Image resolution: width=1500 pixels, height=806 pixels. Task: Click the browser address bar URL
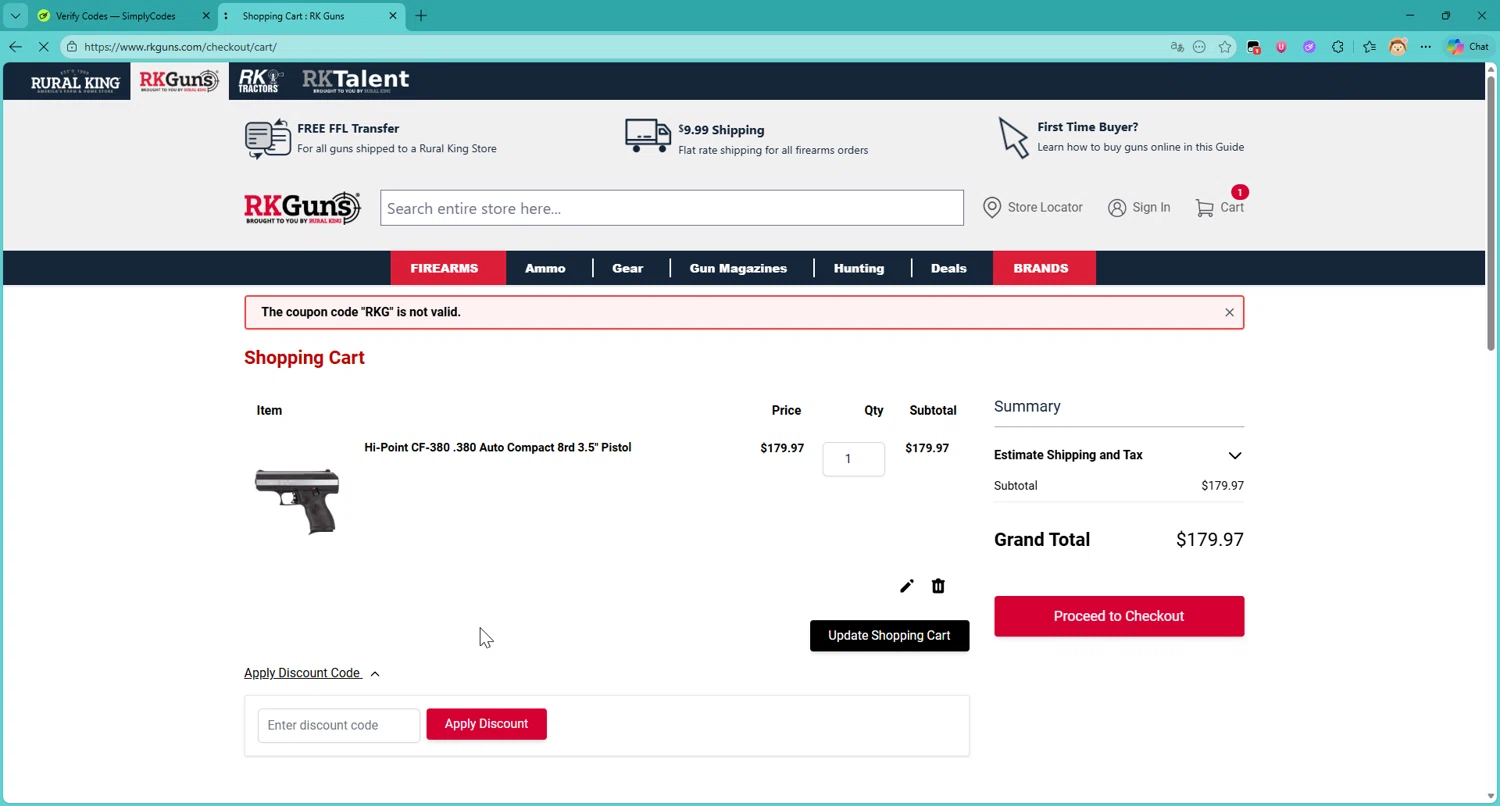pos(180,47)
